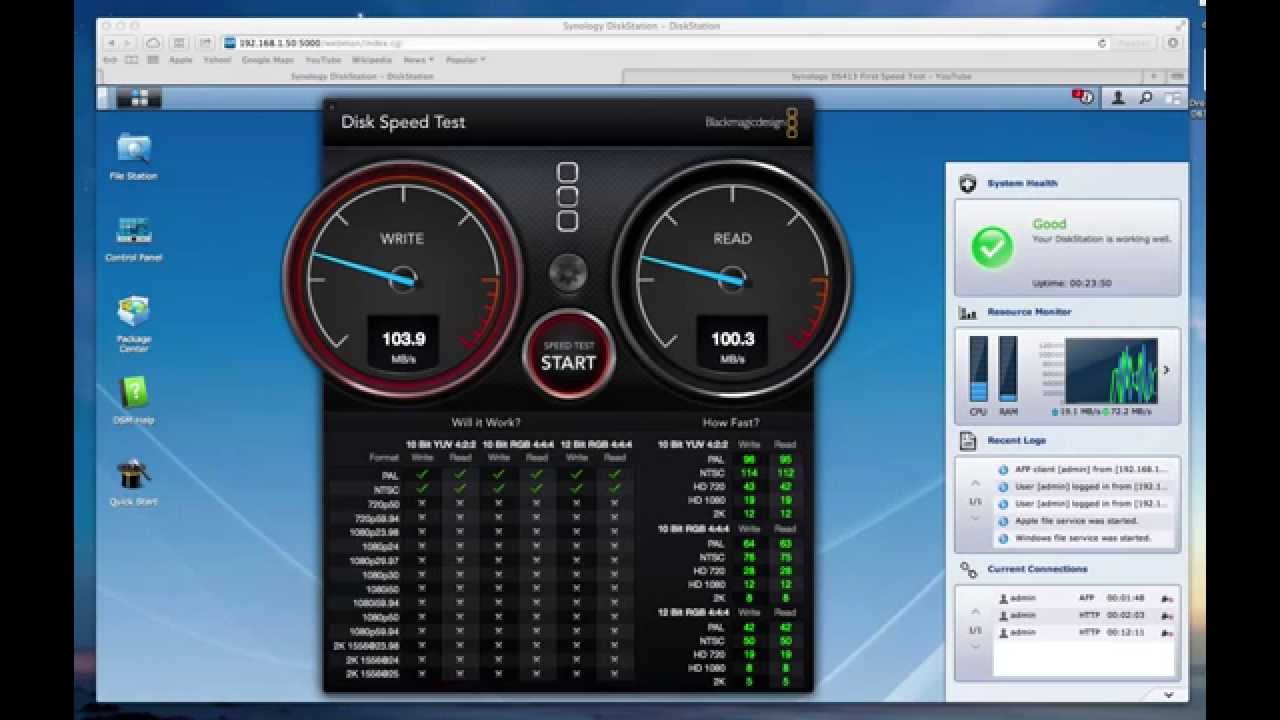Image resolution: width=1280 pixels, height=720 pixels.
Task: Open the Safari Reading List glasses icon
Action: (x=110, y=60)
